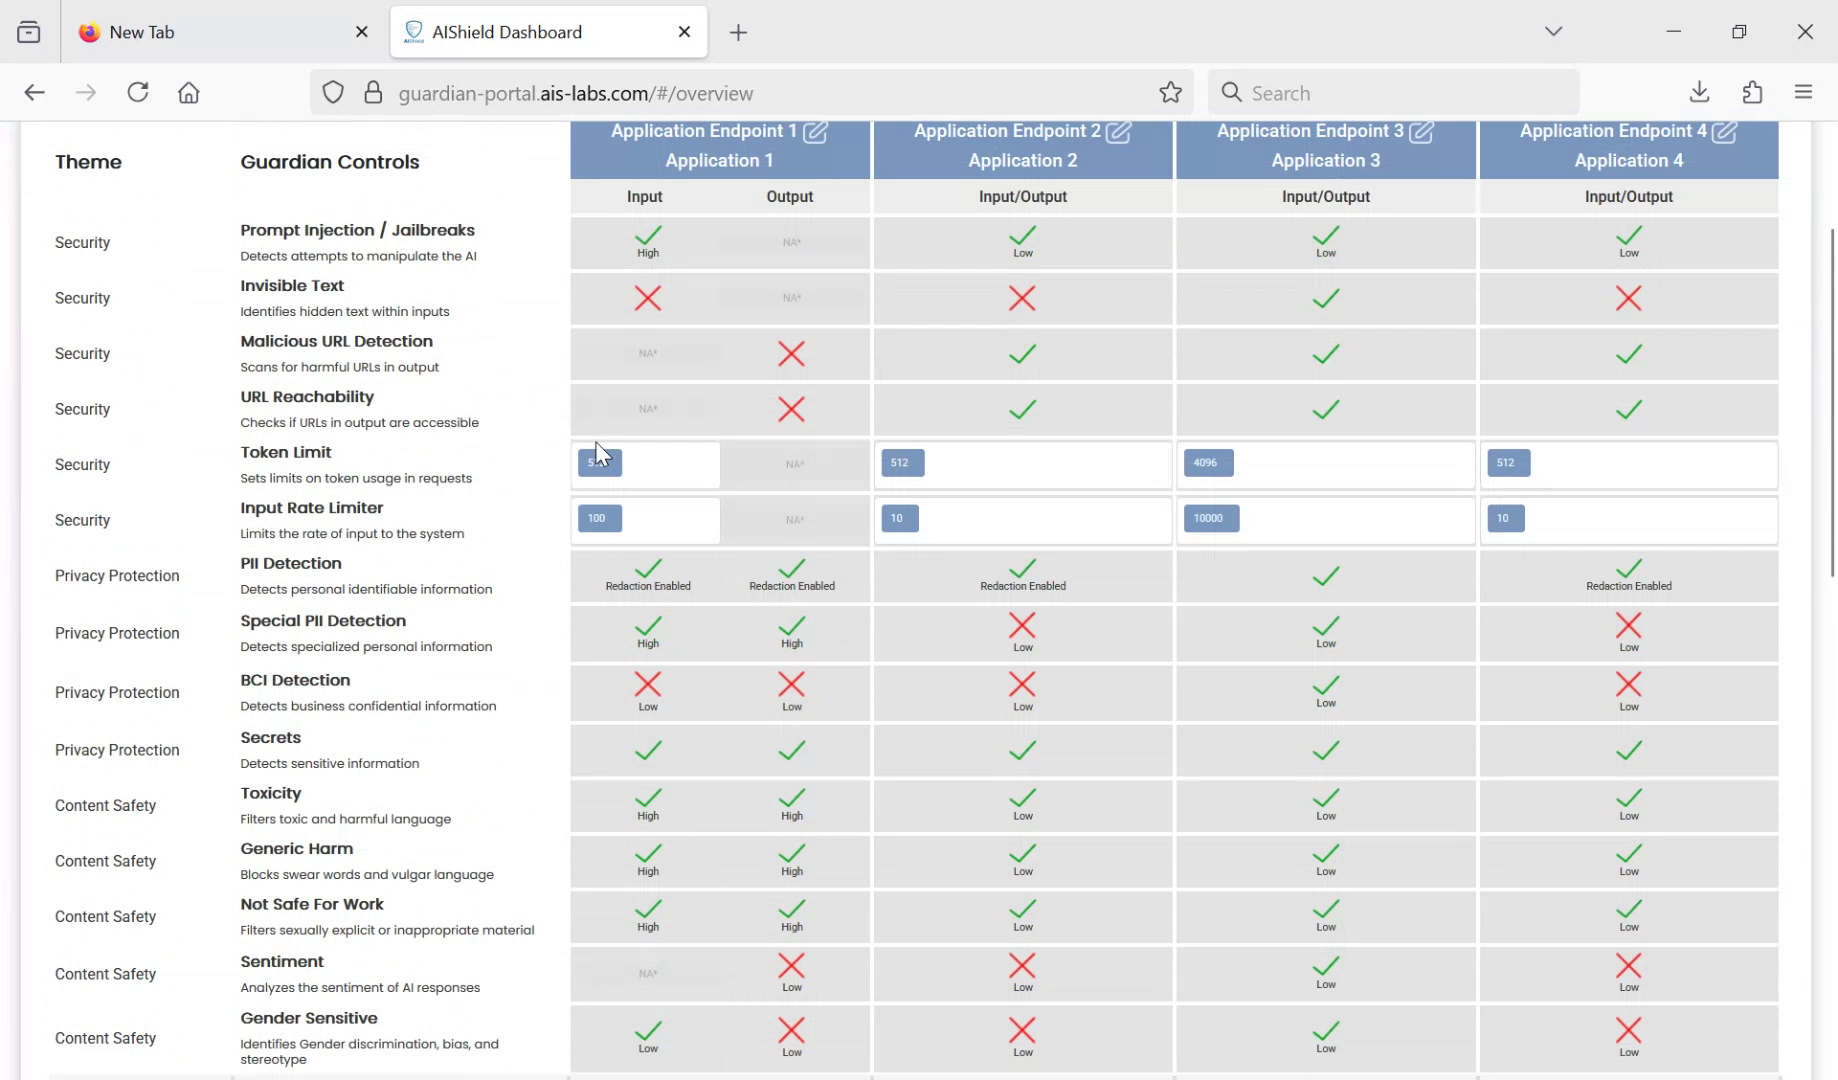Click the page reload button

click(137, 92)
